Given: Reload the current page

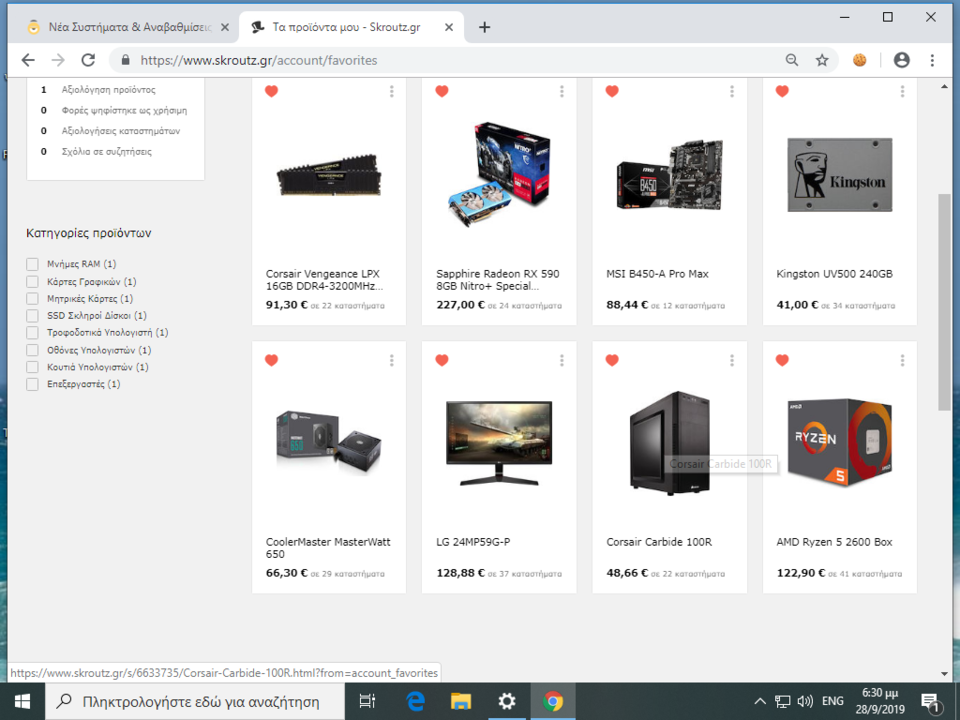Looking at the screenshot, I should [88, 60].
